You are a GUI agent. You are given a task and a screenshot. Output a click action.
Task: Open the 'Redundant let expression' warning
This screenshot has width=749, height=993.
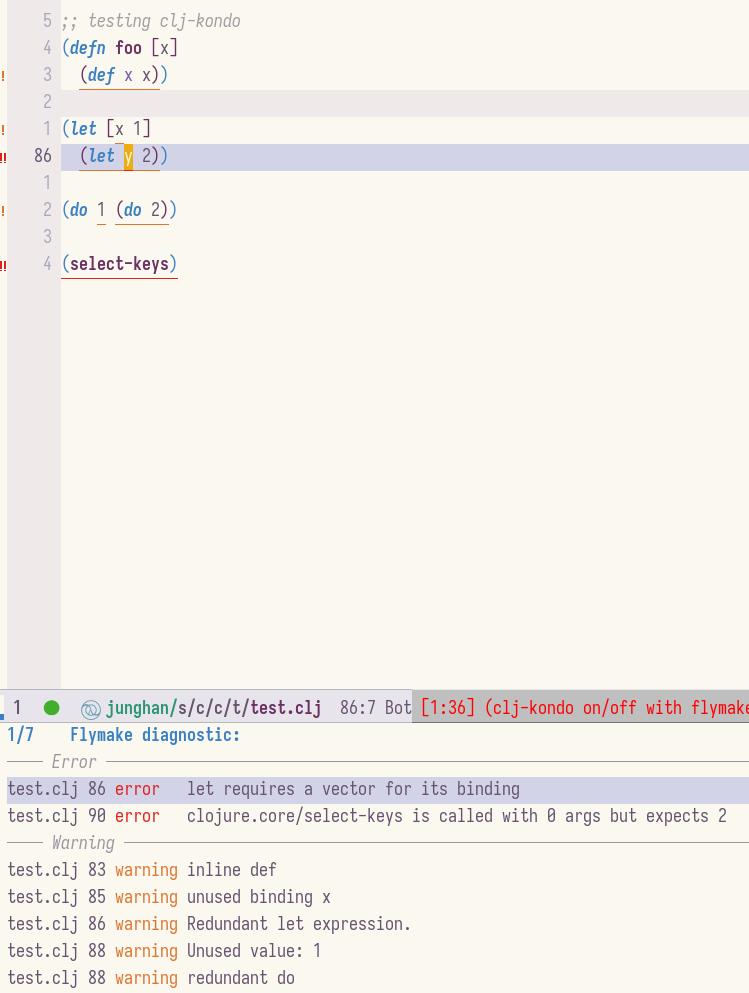[x=299, y=924]
